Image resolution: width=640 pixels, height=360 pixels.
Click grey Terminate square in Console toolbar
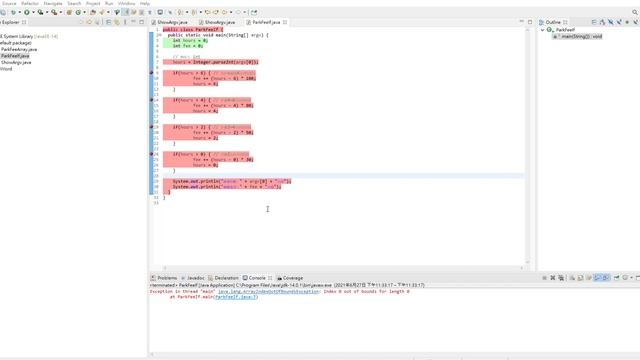544,278
